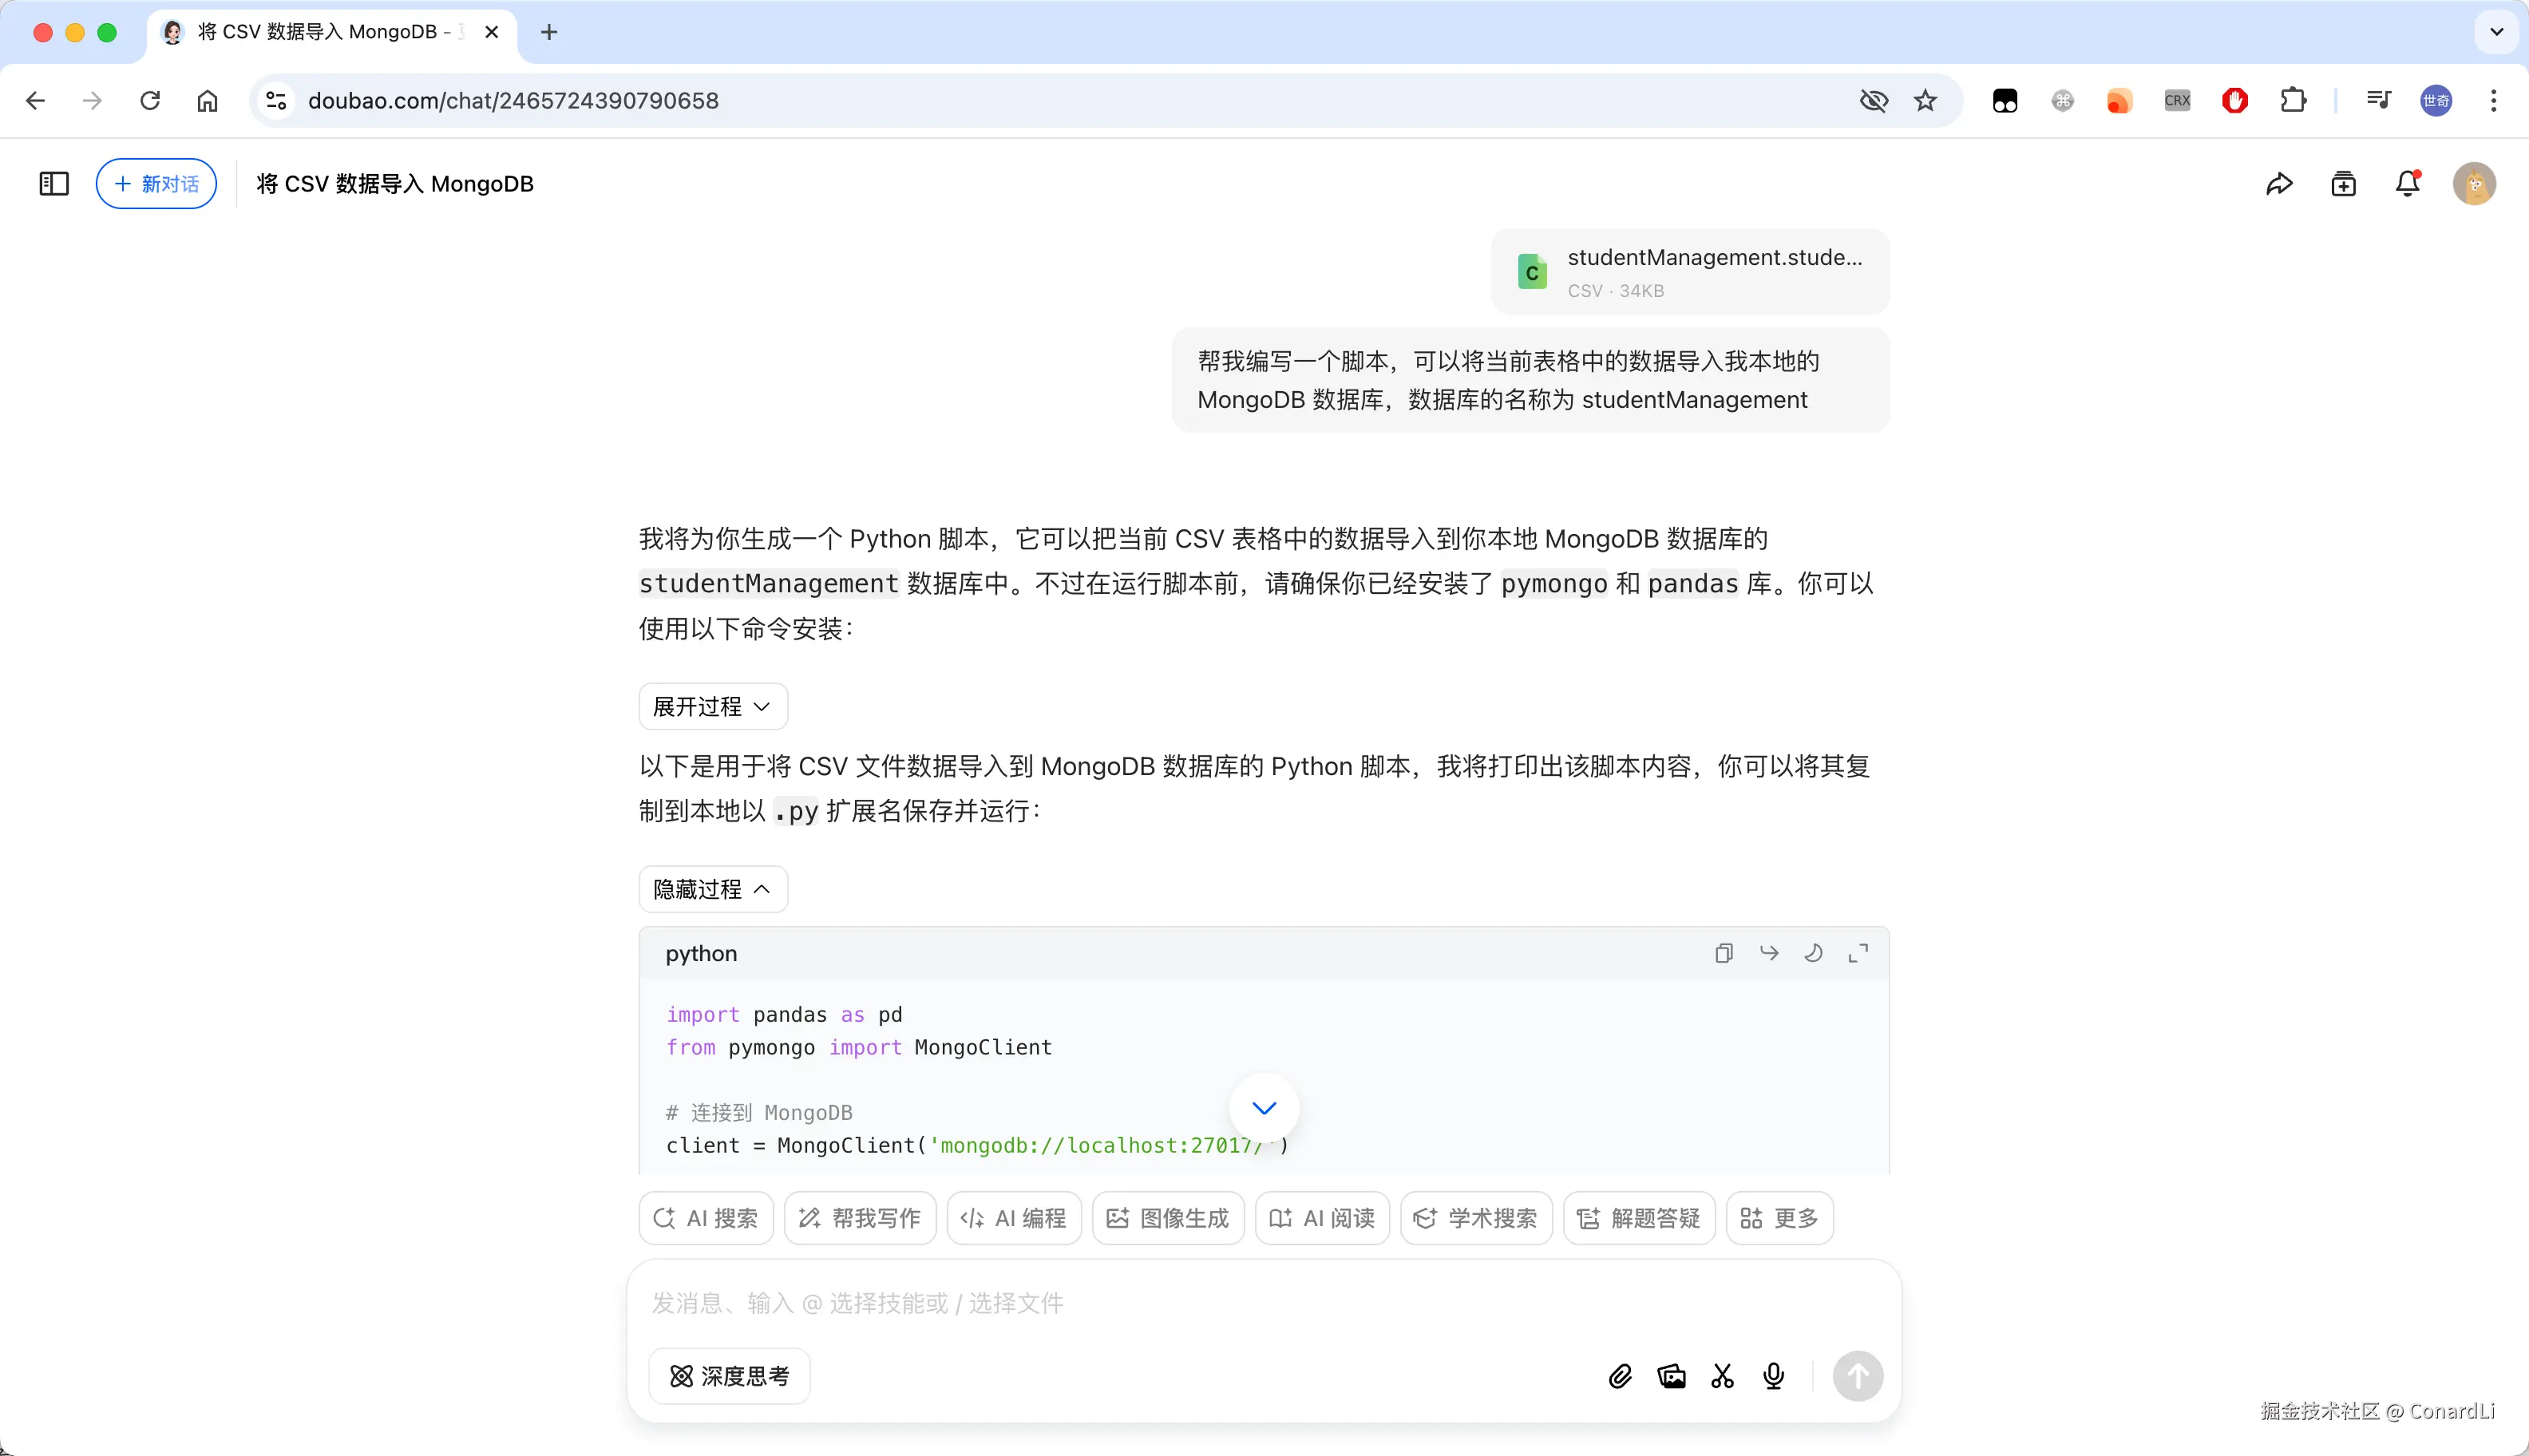Click the microphone voice input icon

pos(1773,1376)
